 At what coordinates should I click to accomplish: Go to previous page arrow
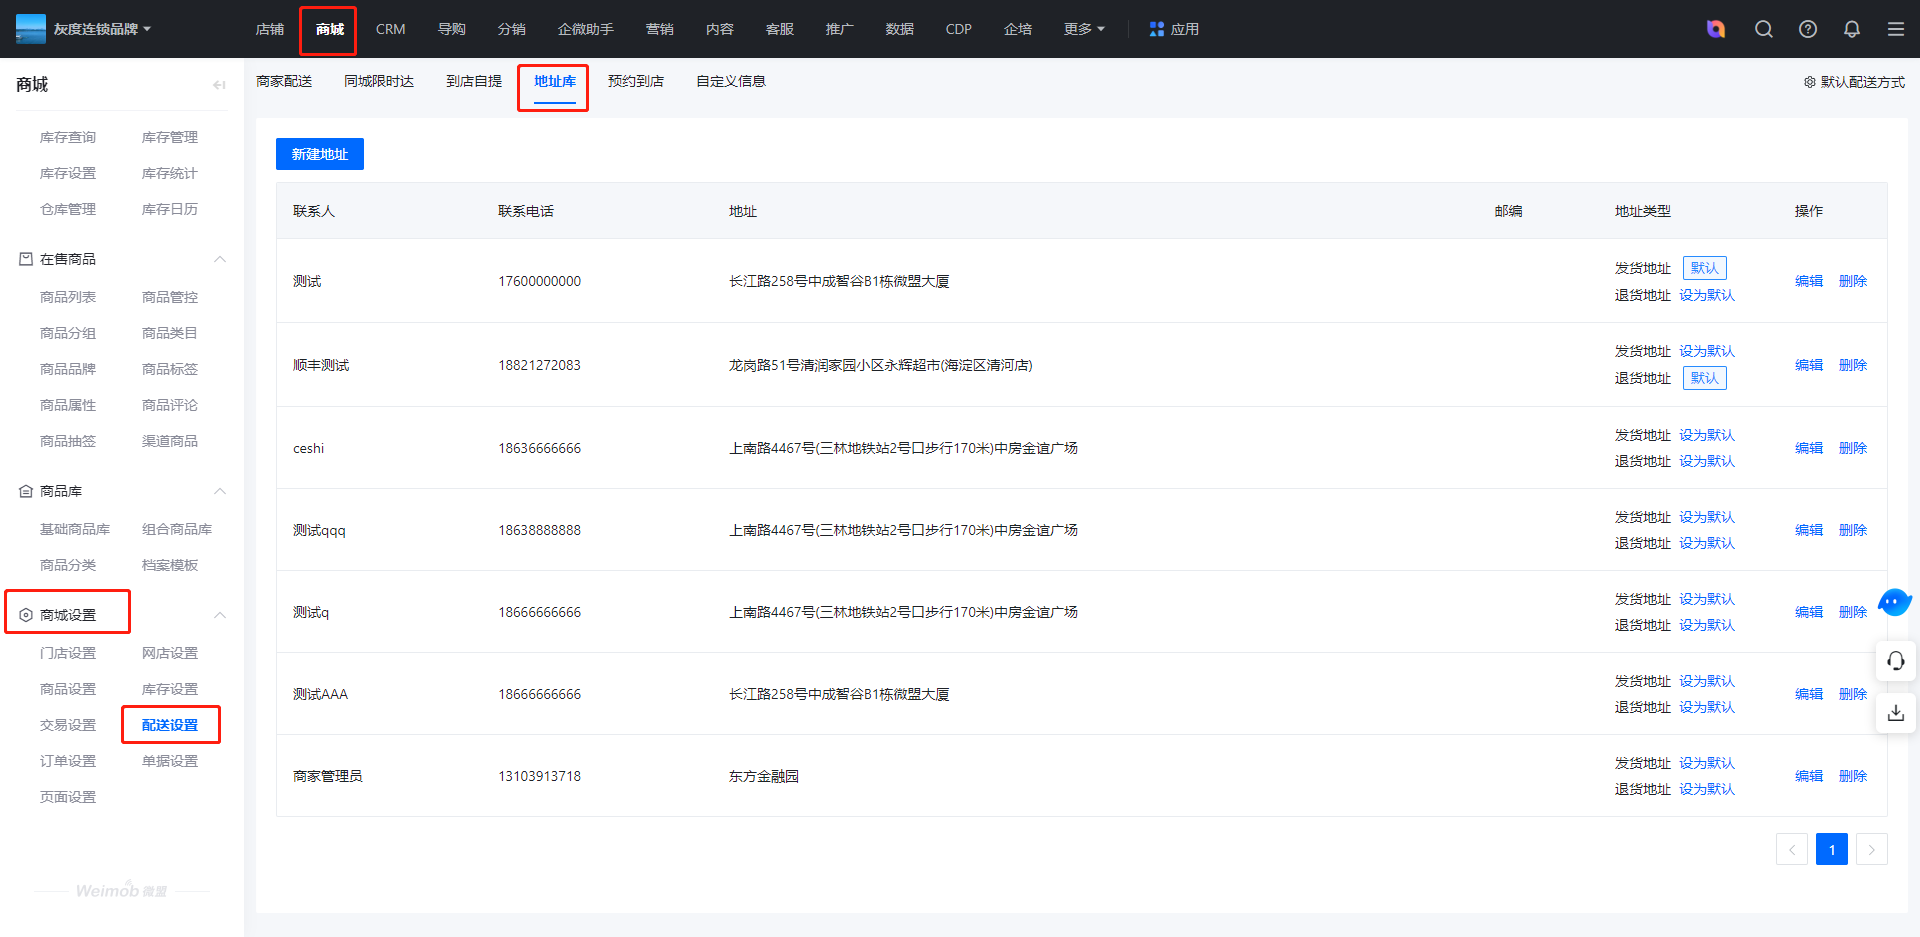1792,849
